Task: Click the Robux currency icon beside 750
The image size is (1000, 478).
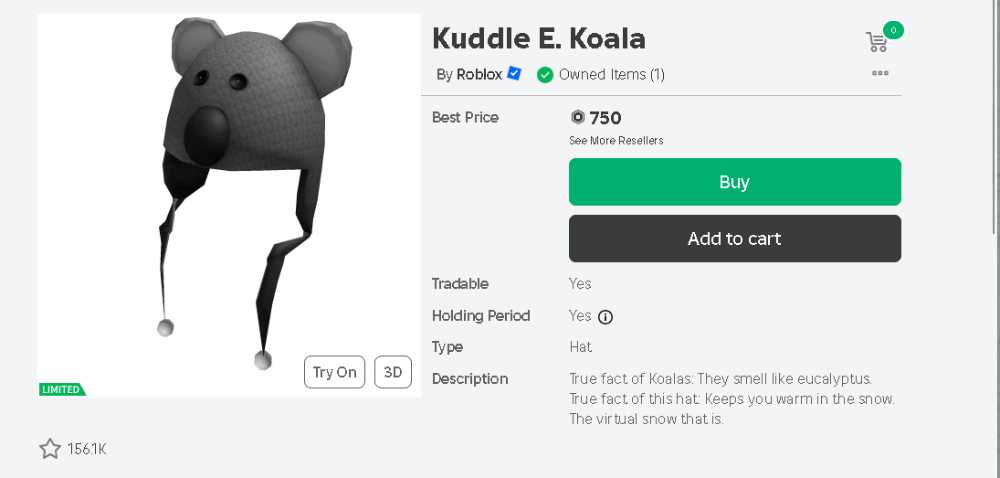Action: click(577, 117)
